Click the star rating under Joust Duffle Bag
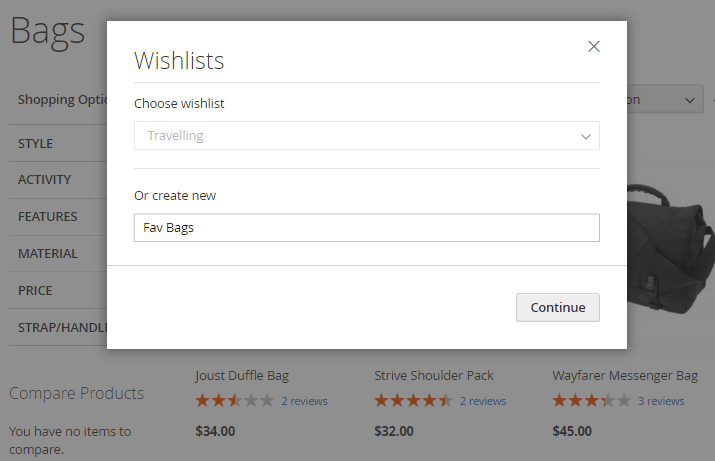This screenshot has height=461, width=715. click(234, 401)
